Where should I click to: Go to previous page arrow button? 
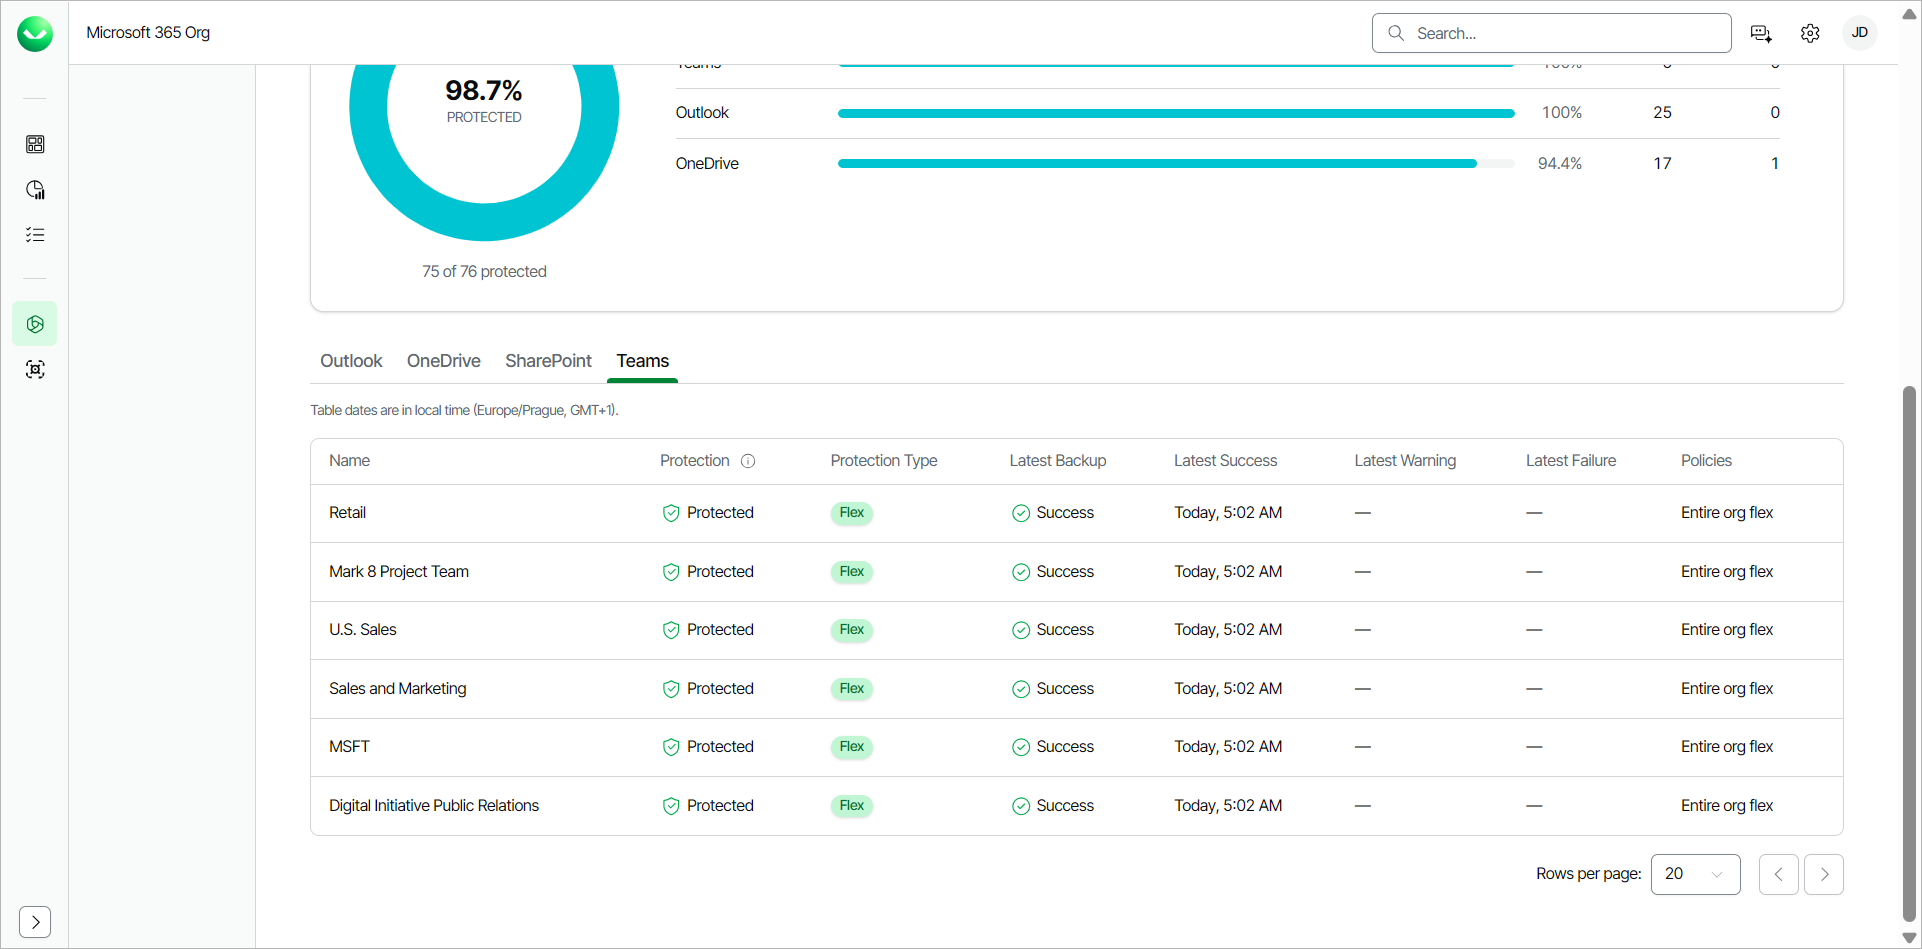(1779, 874)
